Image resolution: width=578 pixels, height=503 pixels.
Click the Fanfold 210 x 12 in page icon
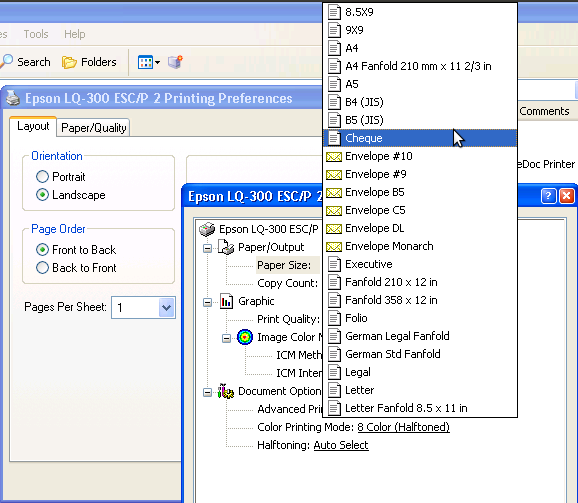(x=334, y=282)
